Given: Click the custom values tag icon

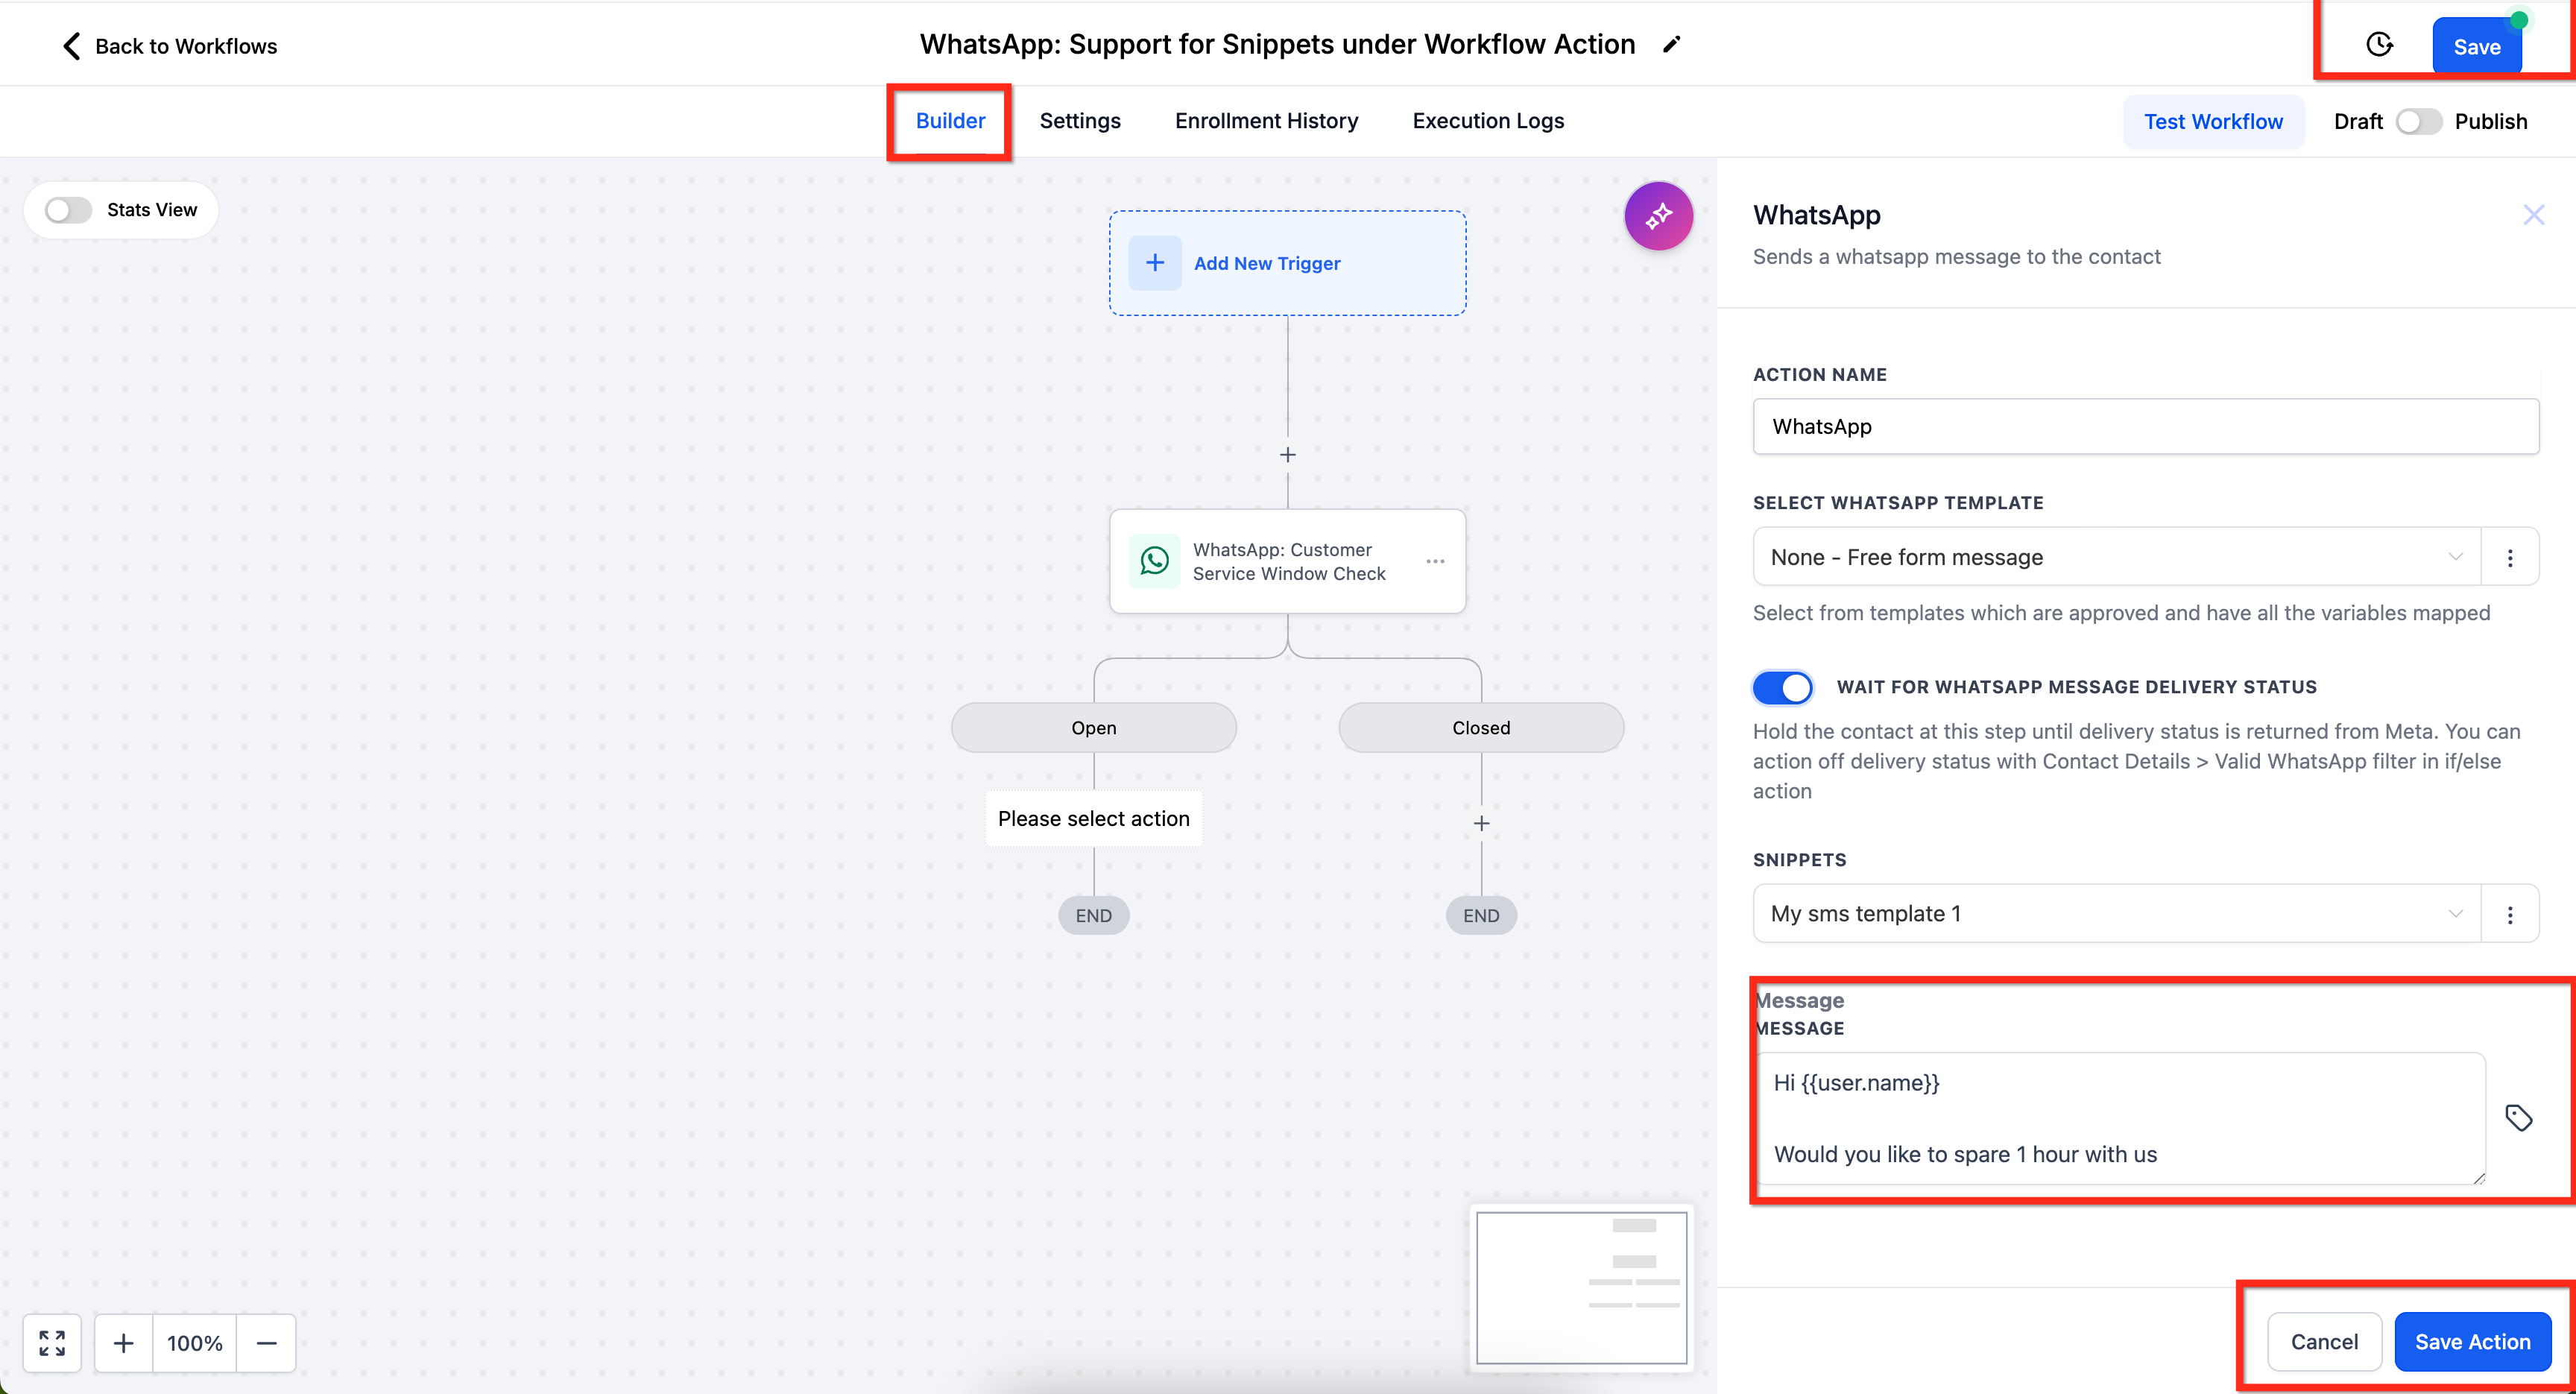Looking at the screenshot, I should tap(2518, 1117).
